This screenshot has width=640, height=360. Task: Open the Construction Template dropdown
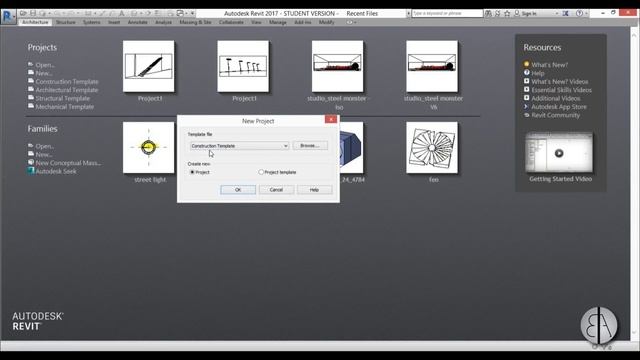click(x=239, y=146)
